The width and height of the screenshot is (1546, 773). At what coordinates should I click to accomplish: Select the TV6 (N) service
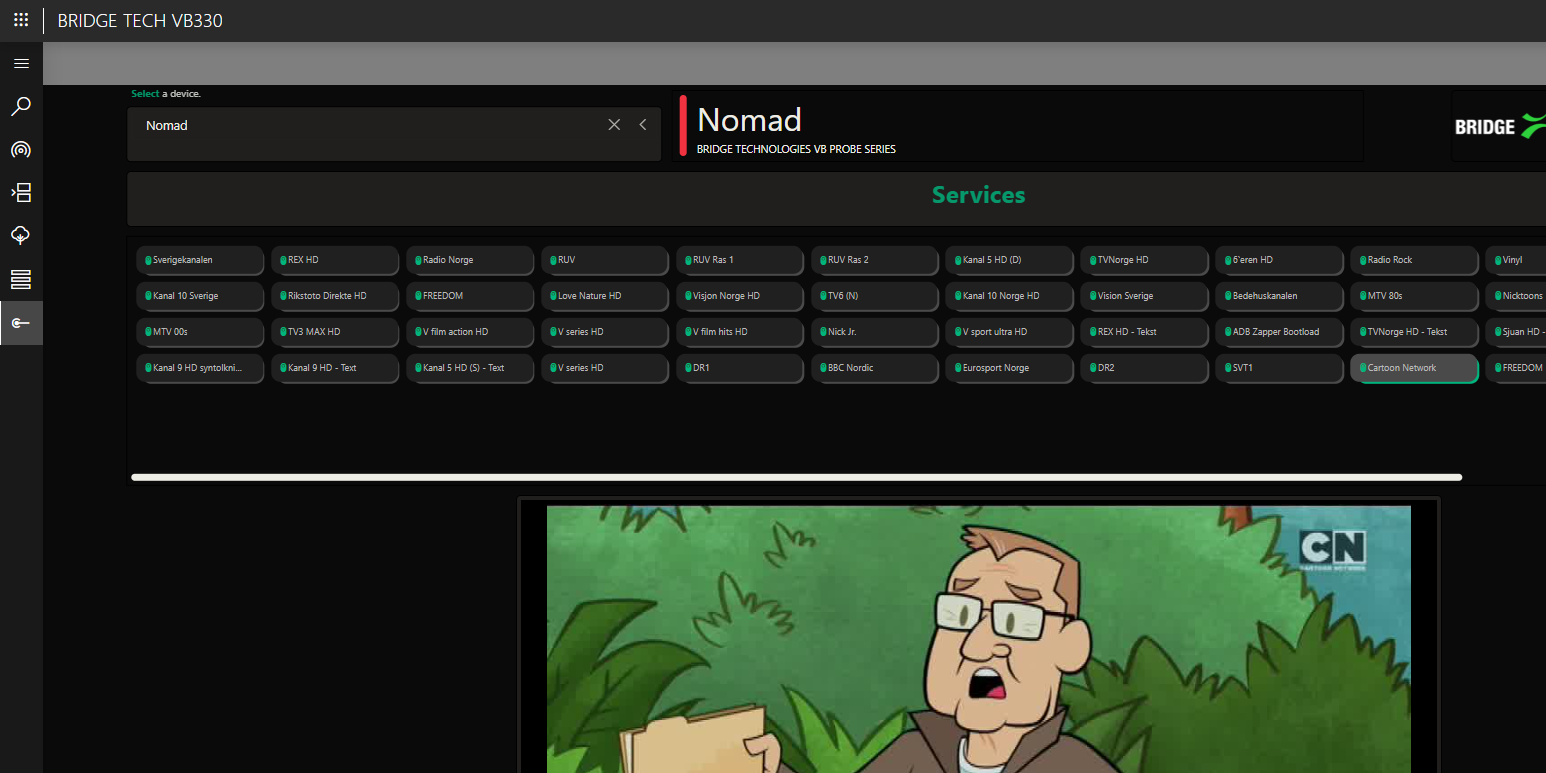pos(875,296)
